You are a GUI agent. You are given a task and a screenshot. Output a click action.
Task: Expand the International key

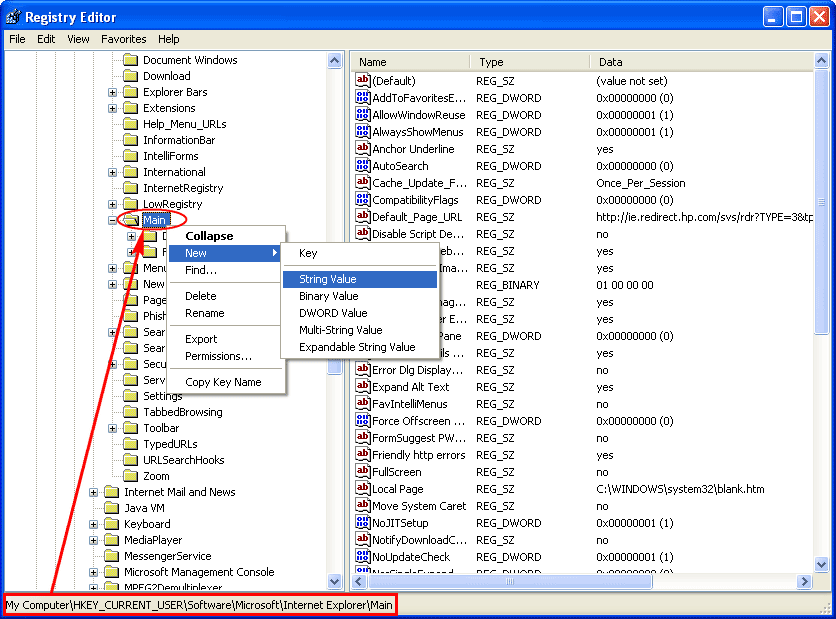coord(112,172)
